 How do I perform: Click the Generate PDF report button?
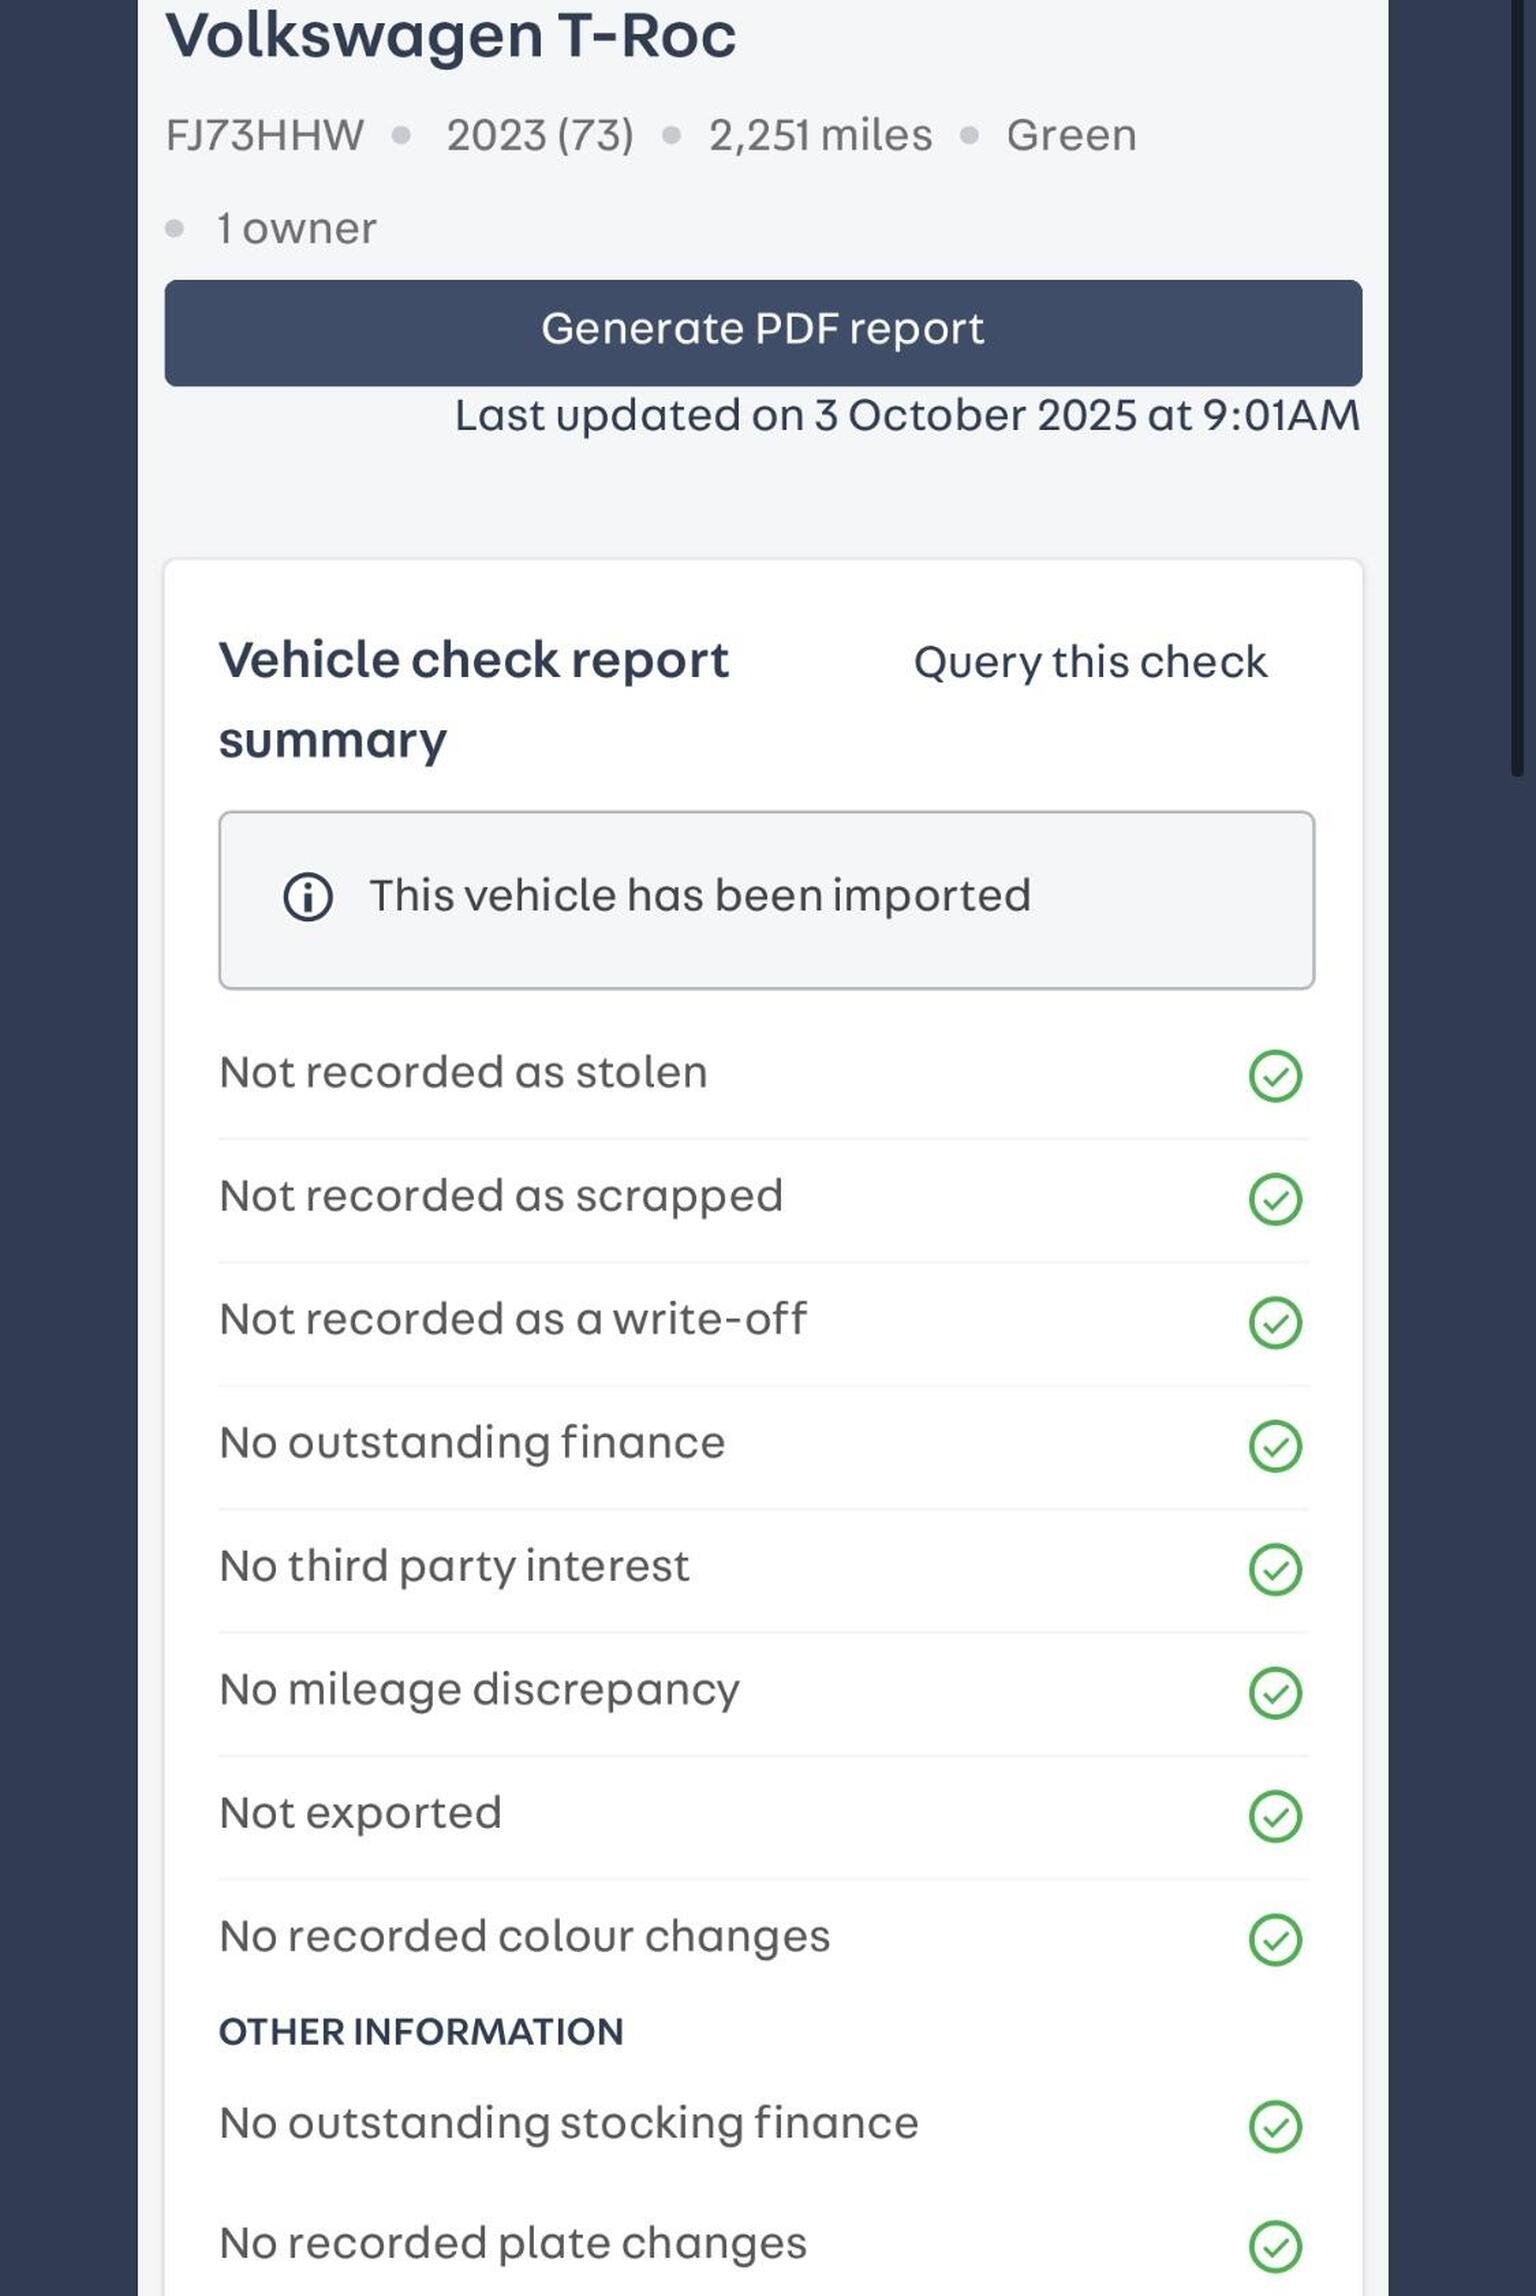coord(762,332)
